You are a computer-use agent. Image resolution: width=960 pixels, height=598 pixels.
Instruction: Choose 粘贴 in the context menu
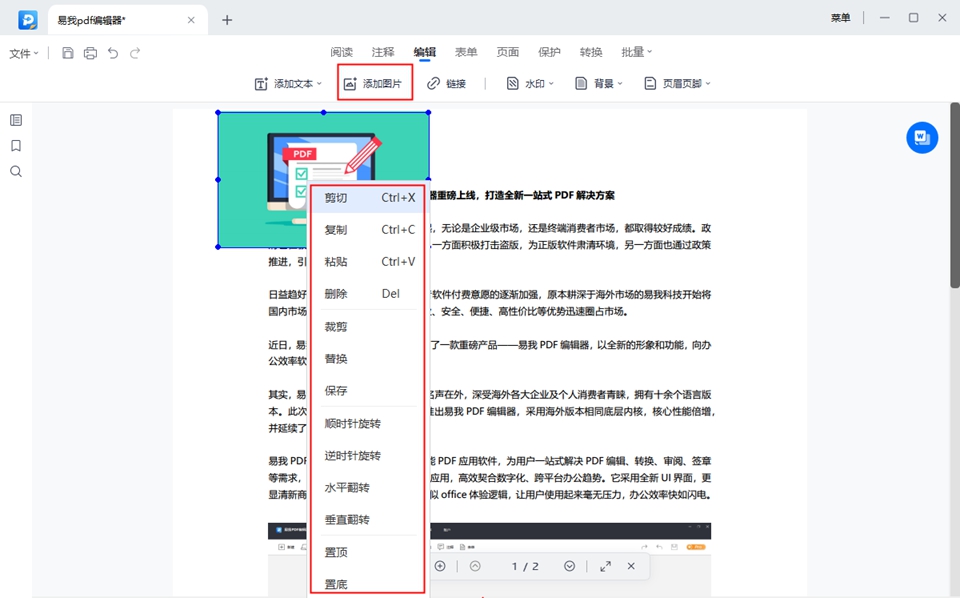(367, 261)
